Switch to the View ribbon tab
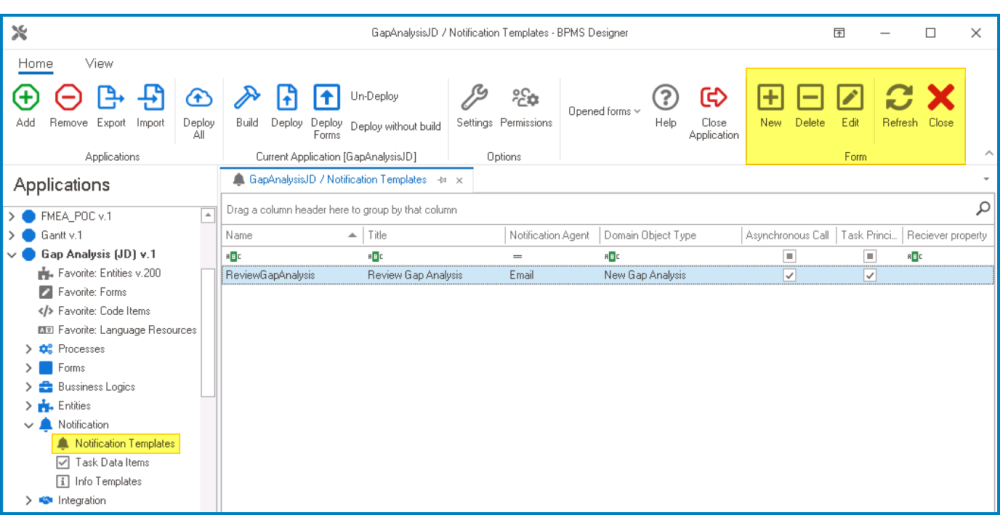This screenshot has height=515, width=1000. tap(99, 63)
